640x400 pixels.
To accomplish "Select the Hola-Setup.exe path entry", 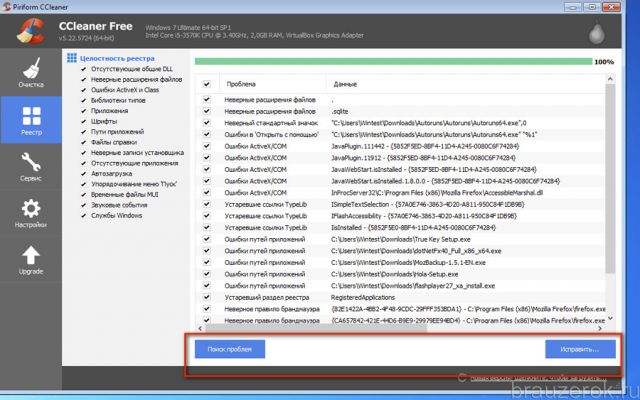I will [394, 274].
